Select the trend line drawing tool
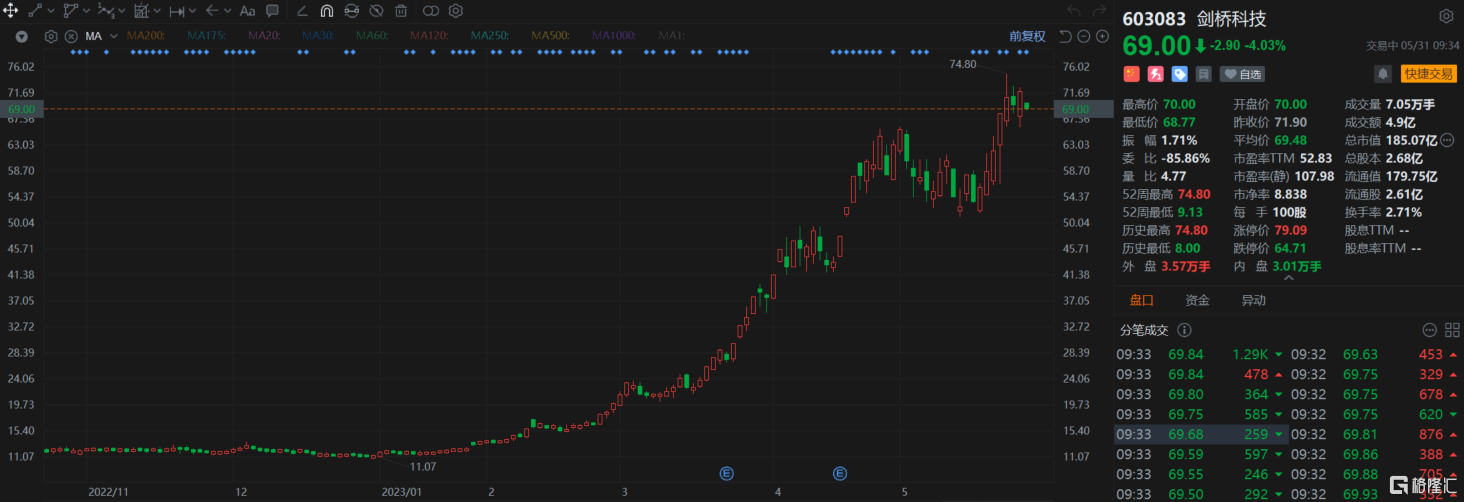1464x502 pixels. (36, 11)
